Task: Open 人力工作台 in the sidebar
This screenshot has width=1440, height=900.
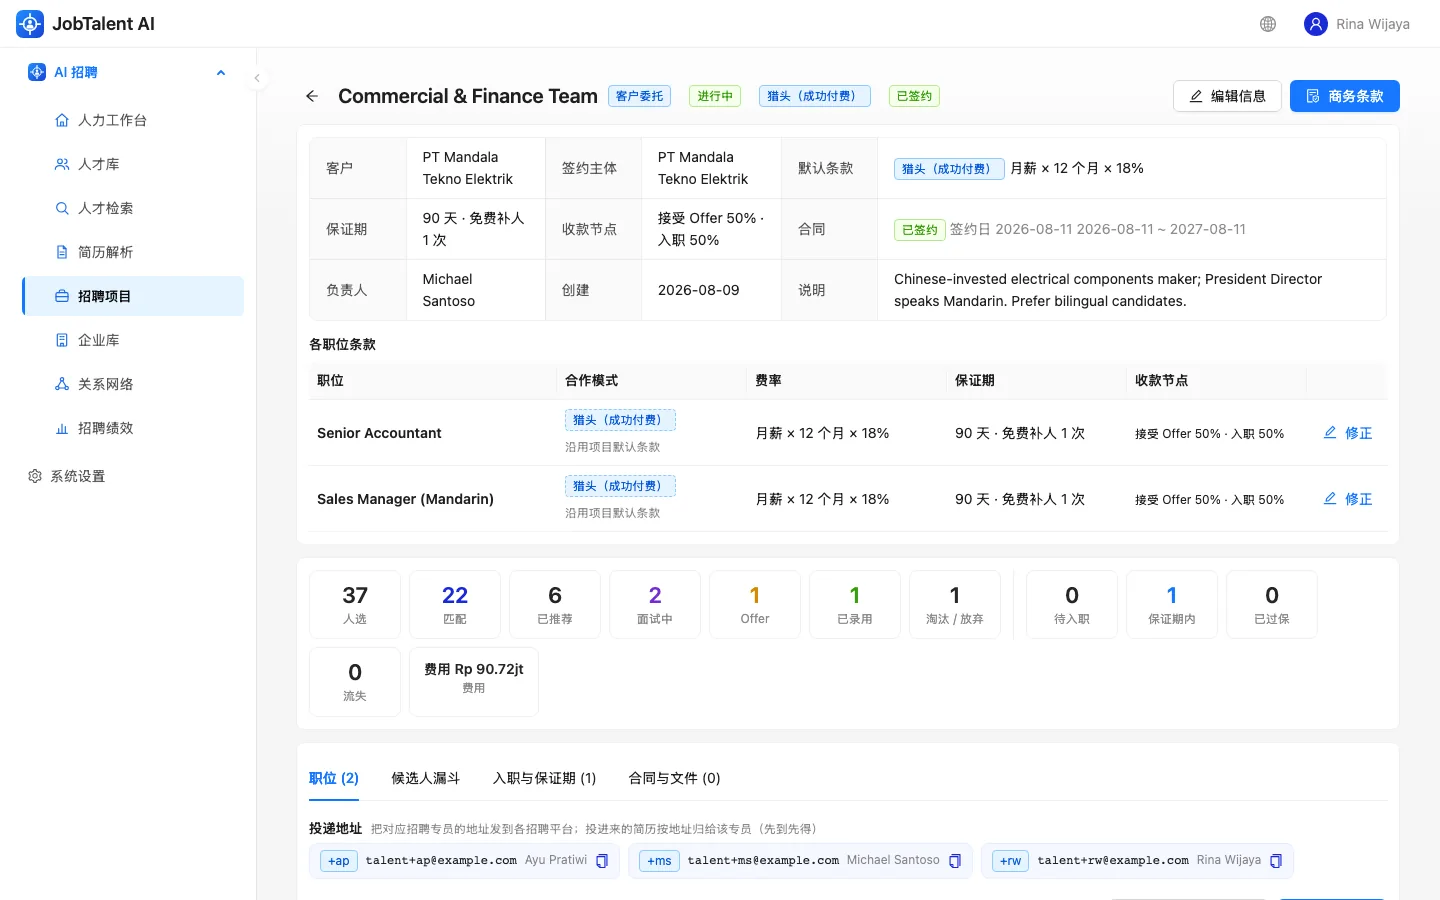Action: pyautogui.click(x=133, y=120)
